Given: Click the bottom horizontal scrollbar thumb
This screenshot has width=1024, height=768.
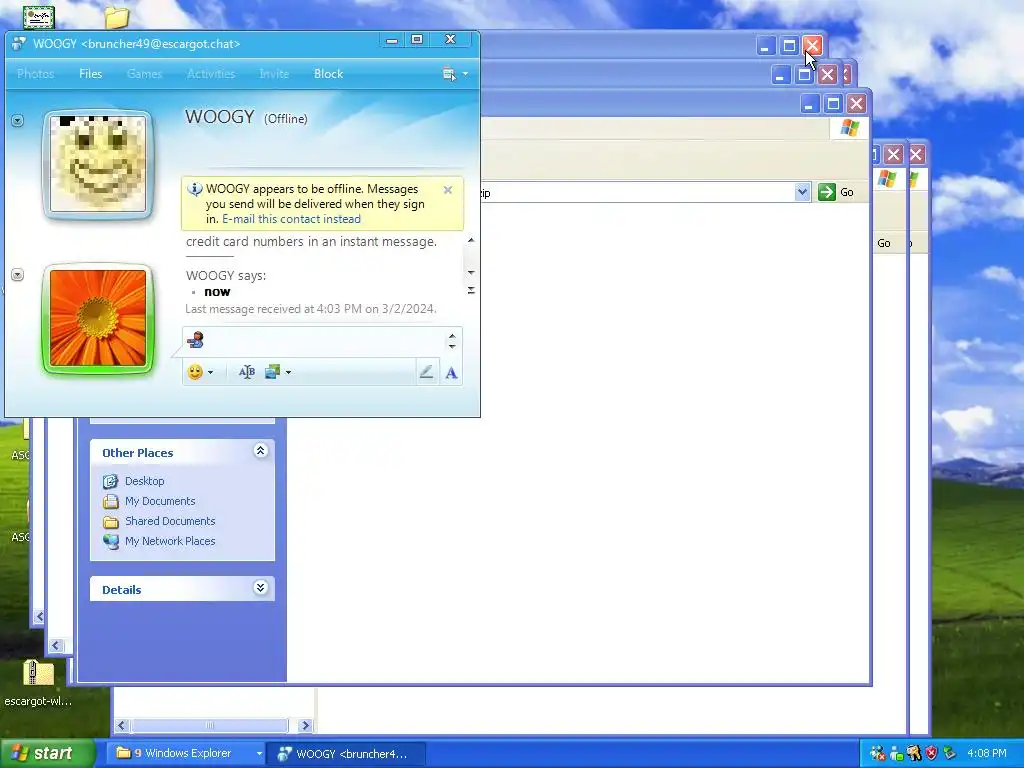Looking at the screenshot, I should (x=209, y=726).
